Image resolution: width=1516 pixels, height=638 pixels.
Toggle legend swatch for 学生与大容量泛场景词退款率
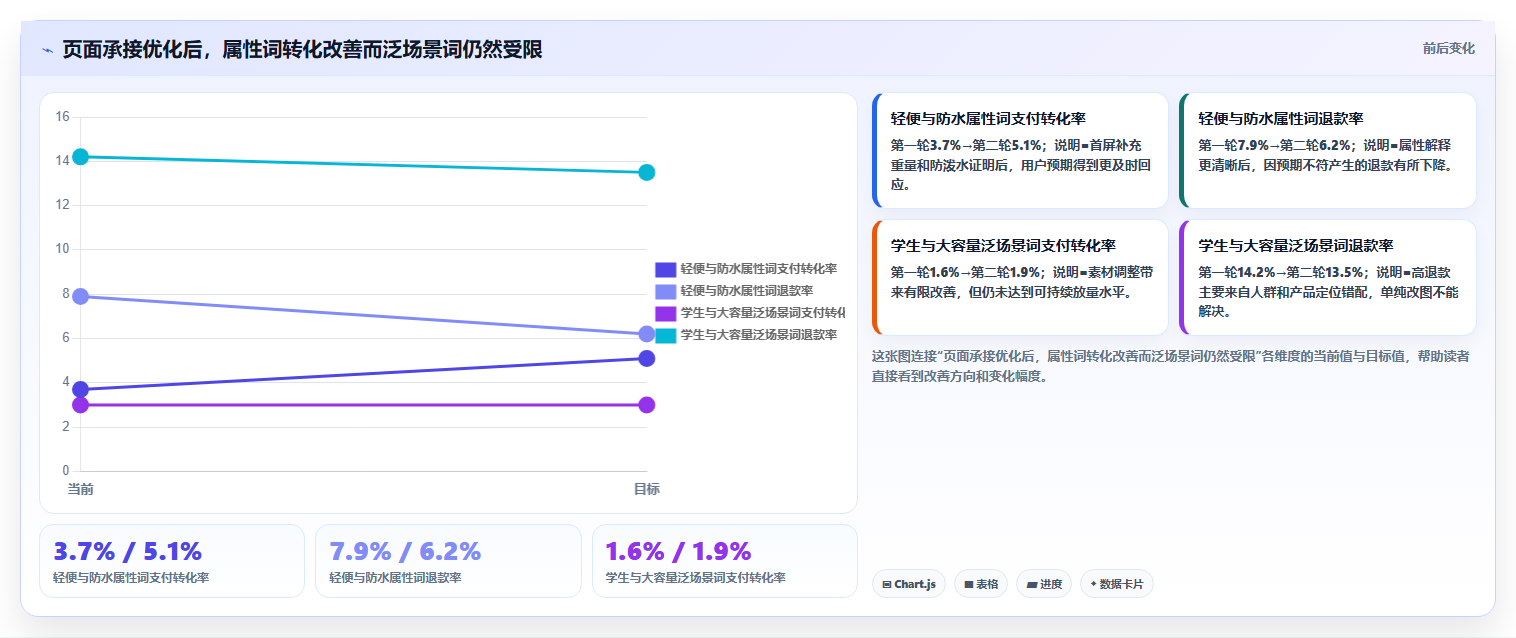[x=666, y=335]
